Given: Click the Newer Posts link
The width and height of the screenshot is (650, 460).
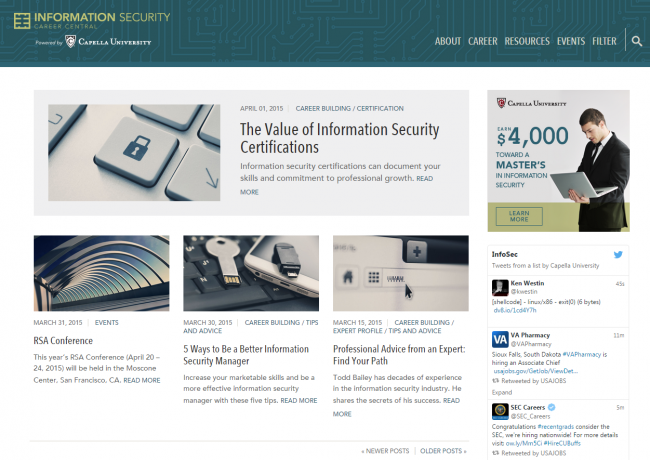Looking at the screenshot, I should click(x=385, y=451).
